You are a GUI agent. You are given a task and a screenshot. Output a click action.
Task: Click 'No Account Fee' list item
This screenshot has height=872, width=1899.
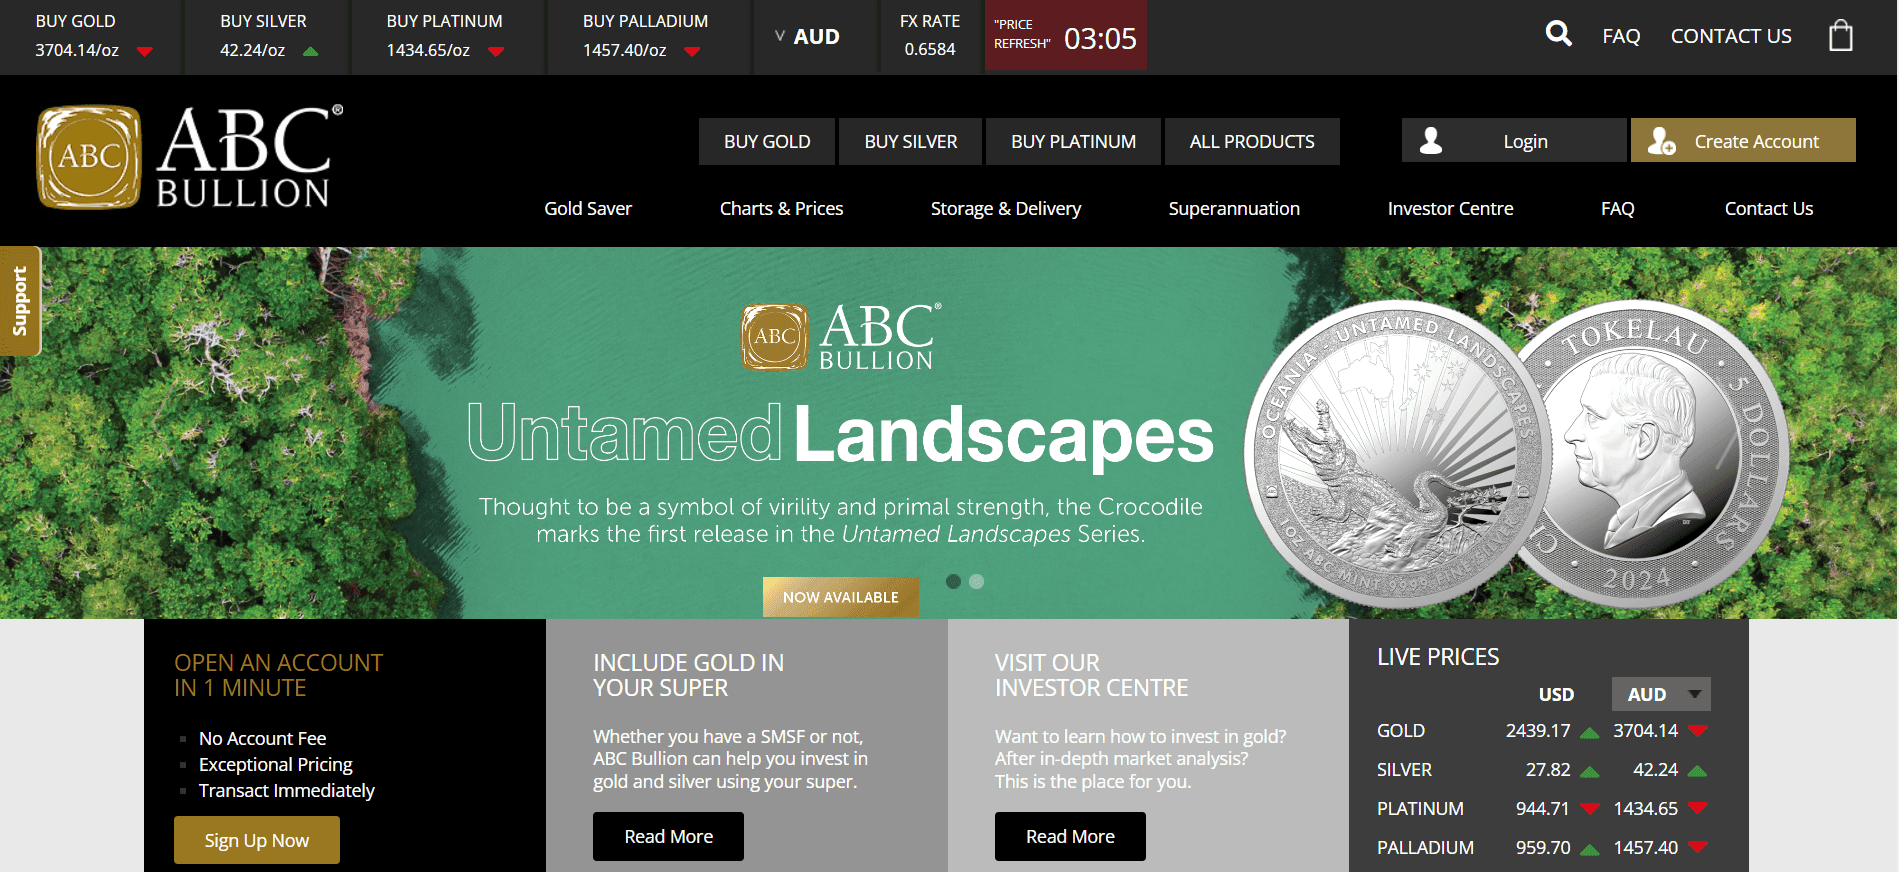[263, 738]
